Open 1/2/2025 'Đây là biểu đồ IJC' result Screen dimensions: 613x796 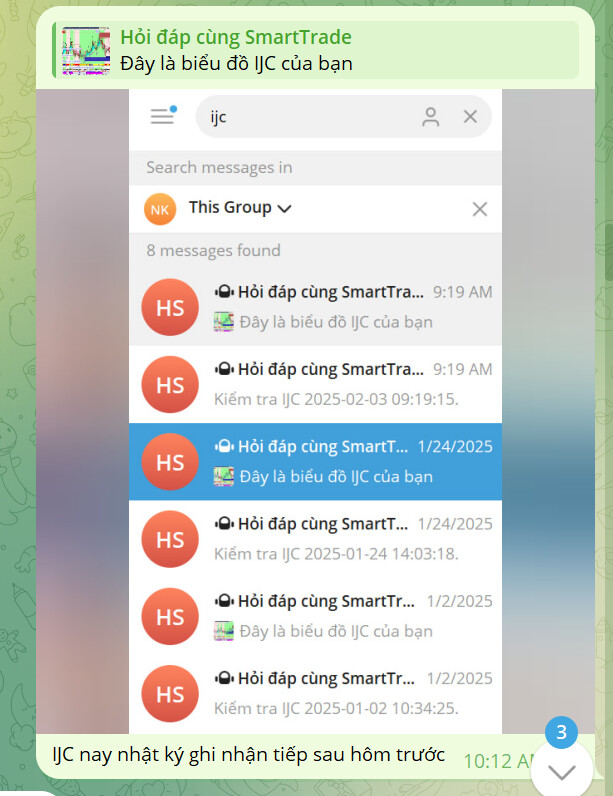click(315, 616)
